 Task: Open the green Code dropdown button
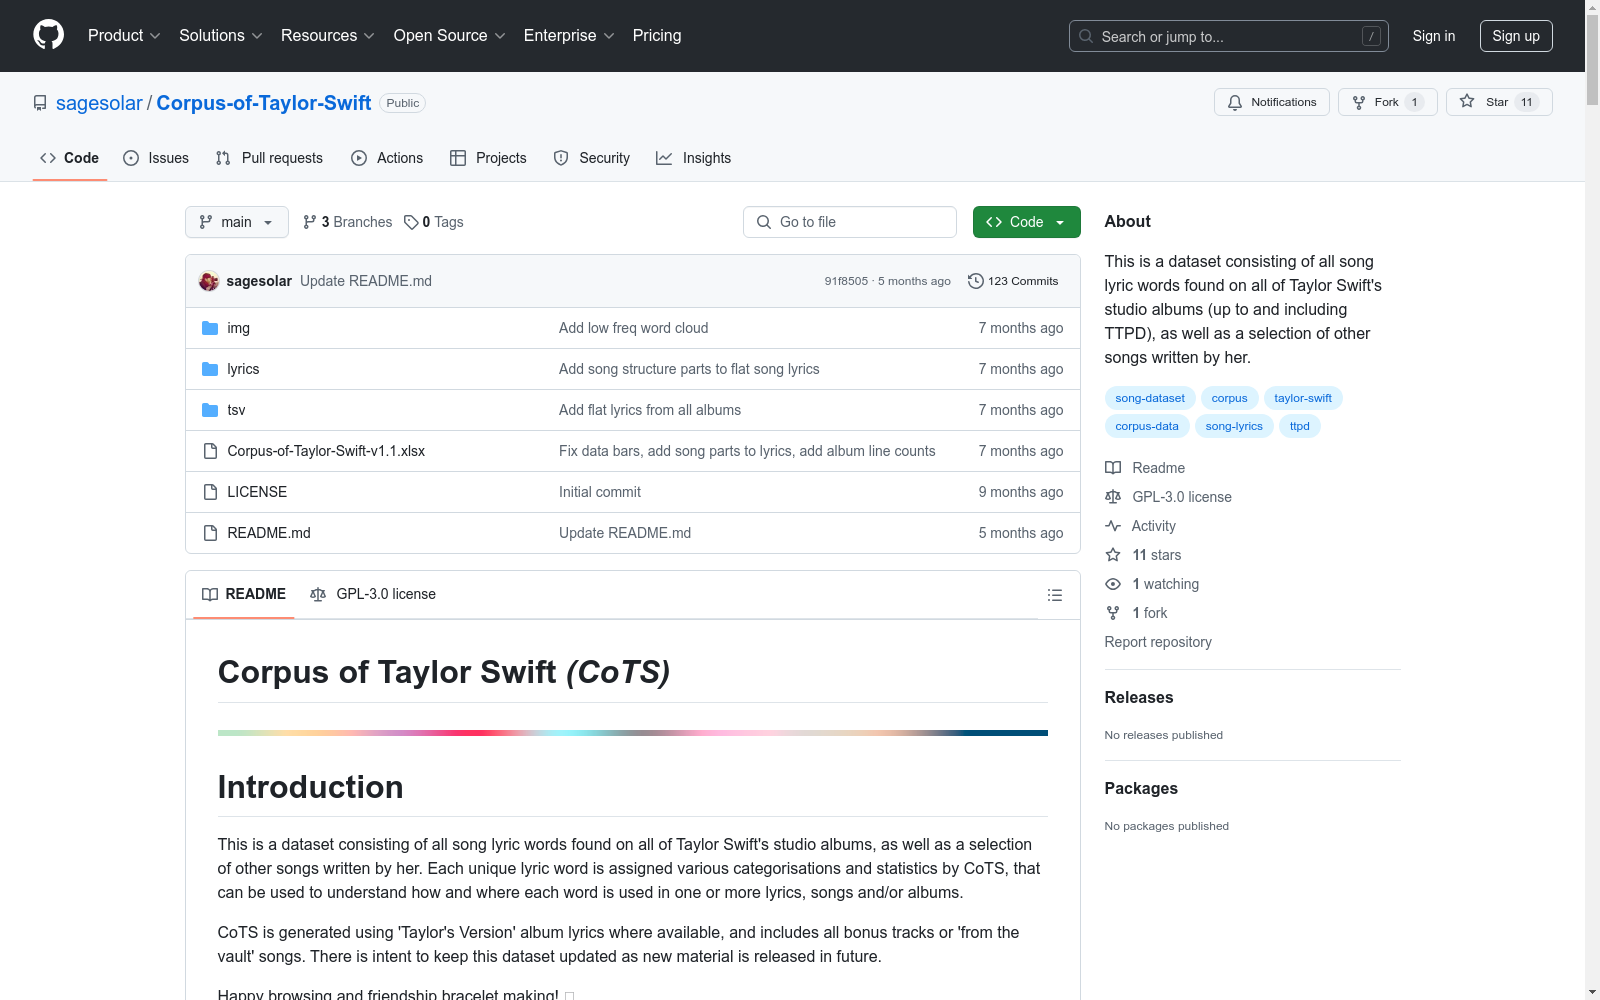(1026, 222)
